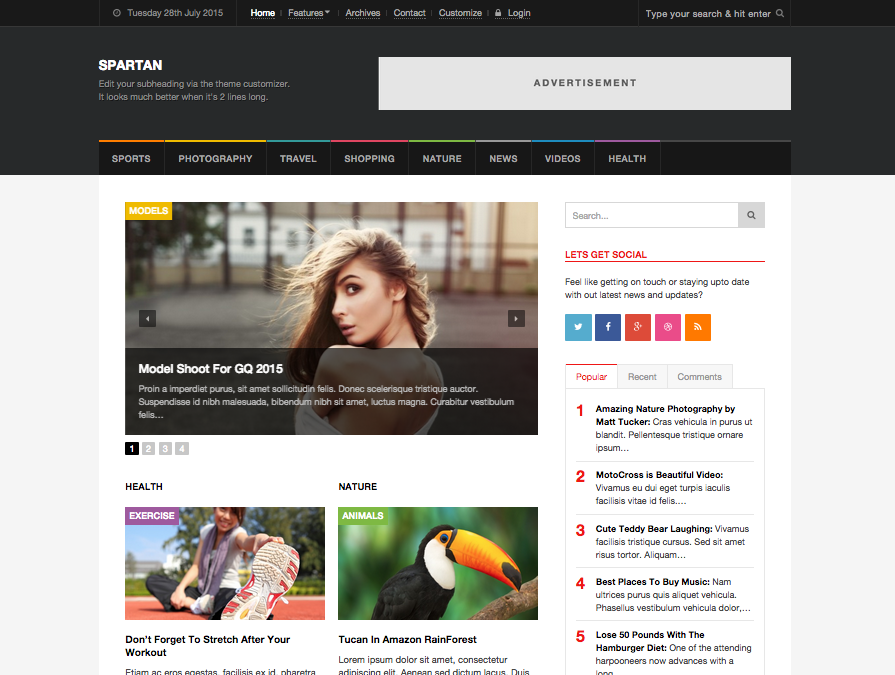Open Cute Teddy Bear Laughing post
Viewport: 895px width, 675px height.
[654, 529]
